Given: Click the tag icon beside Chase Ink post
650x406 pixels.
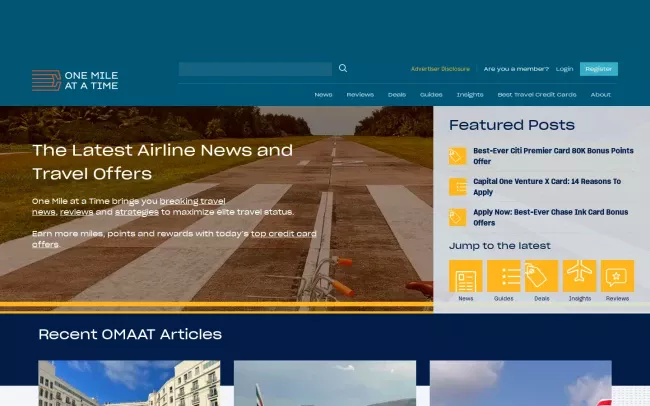Looking at the screenshot, I should tap(458, 217).
